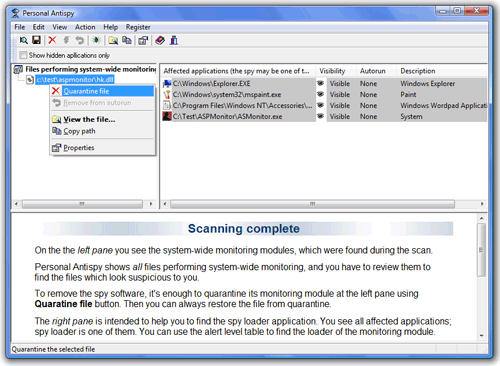This screenshot has height=366, width=500.
Task: Click the purple info toolbar icon
Action: (x=174, y=40)
